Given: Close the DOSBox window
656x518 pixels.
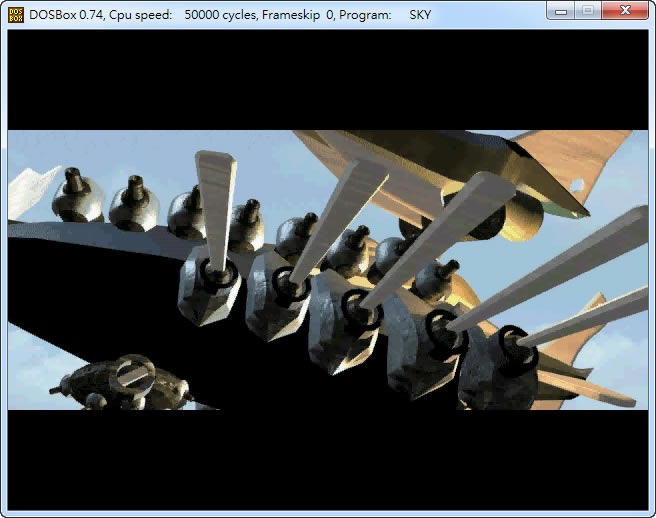Looking at the screenshot, I should click(625, 11).
